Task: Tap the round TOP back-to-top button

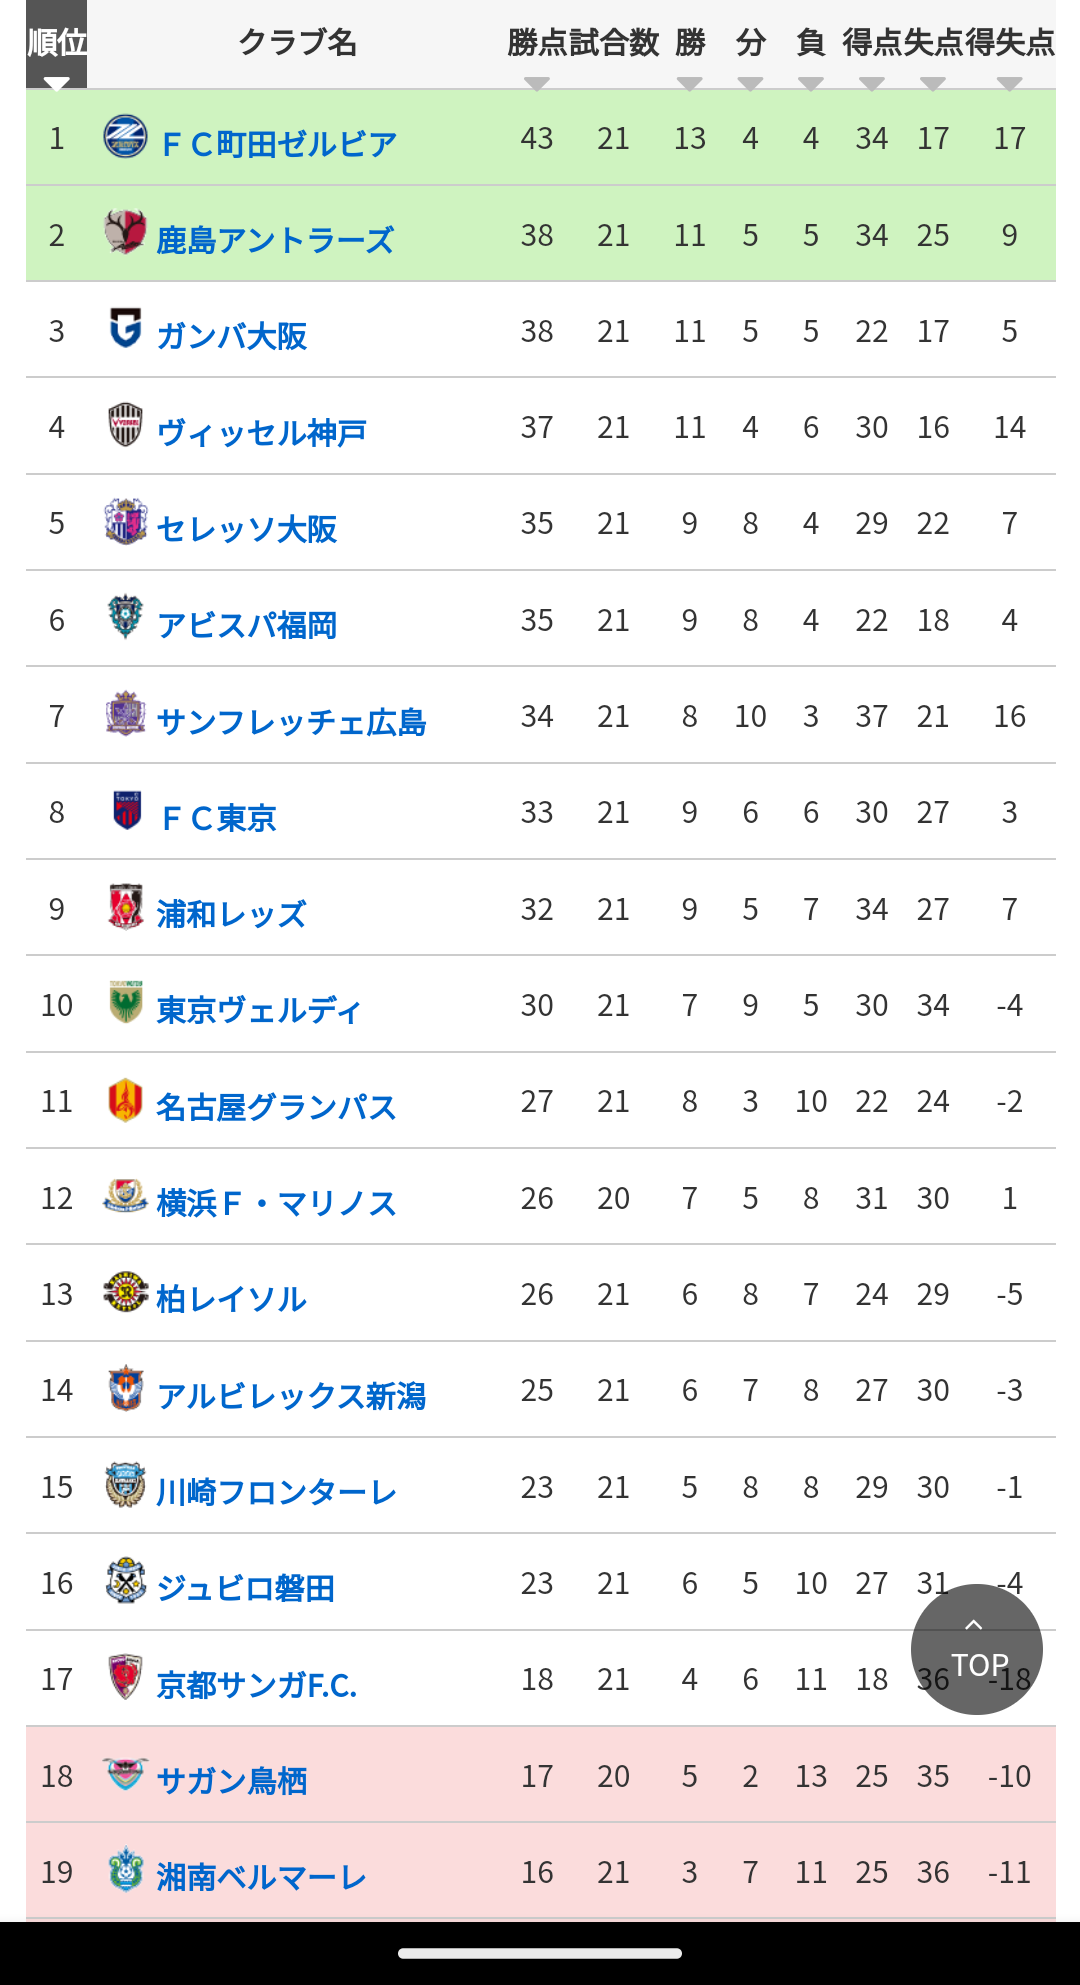Action: coord(976,1649)
